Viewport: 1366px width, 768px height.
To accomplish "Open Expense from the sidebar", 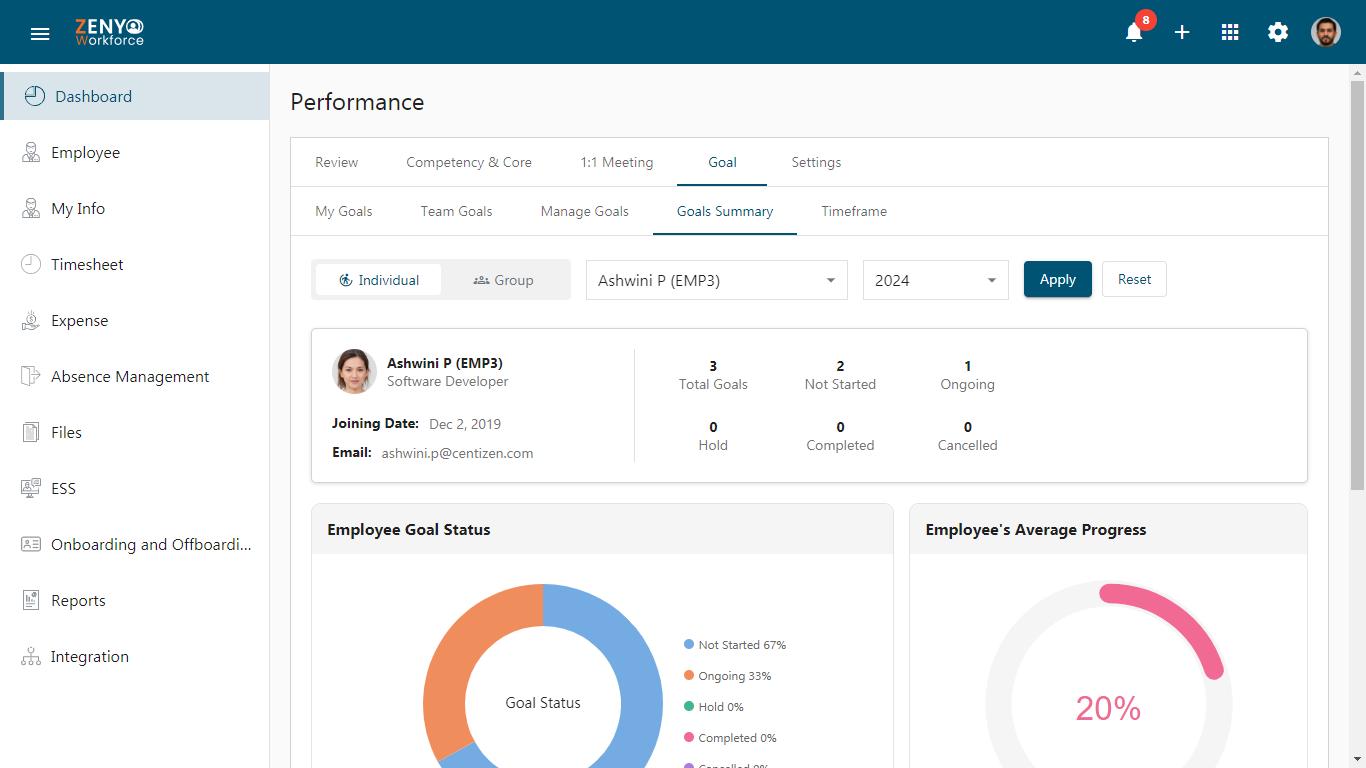I will click(x=135, y=320).
